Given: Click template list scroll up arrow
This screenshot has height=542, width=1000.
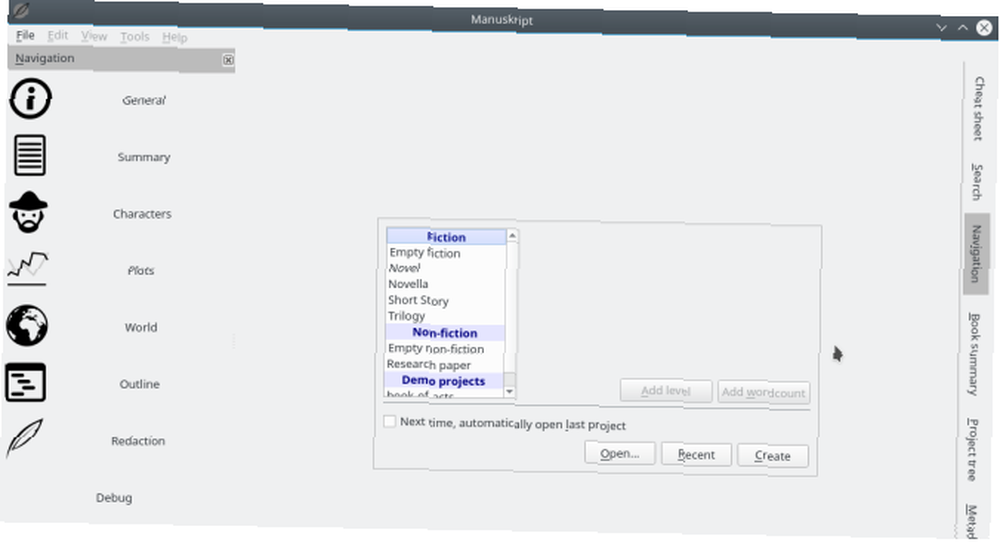Looking at the screenshot, I should click(x=512, y=236).
